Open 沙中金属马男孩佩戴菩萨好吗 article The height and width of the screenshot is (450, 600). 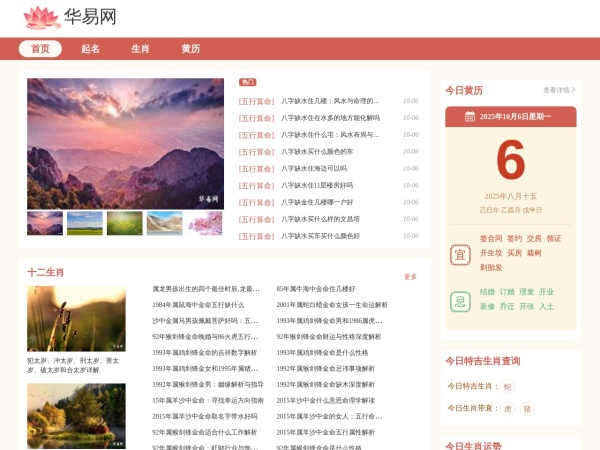[x=205, y=321]
